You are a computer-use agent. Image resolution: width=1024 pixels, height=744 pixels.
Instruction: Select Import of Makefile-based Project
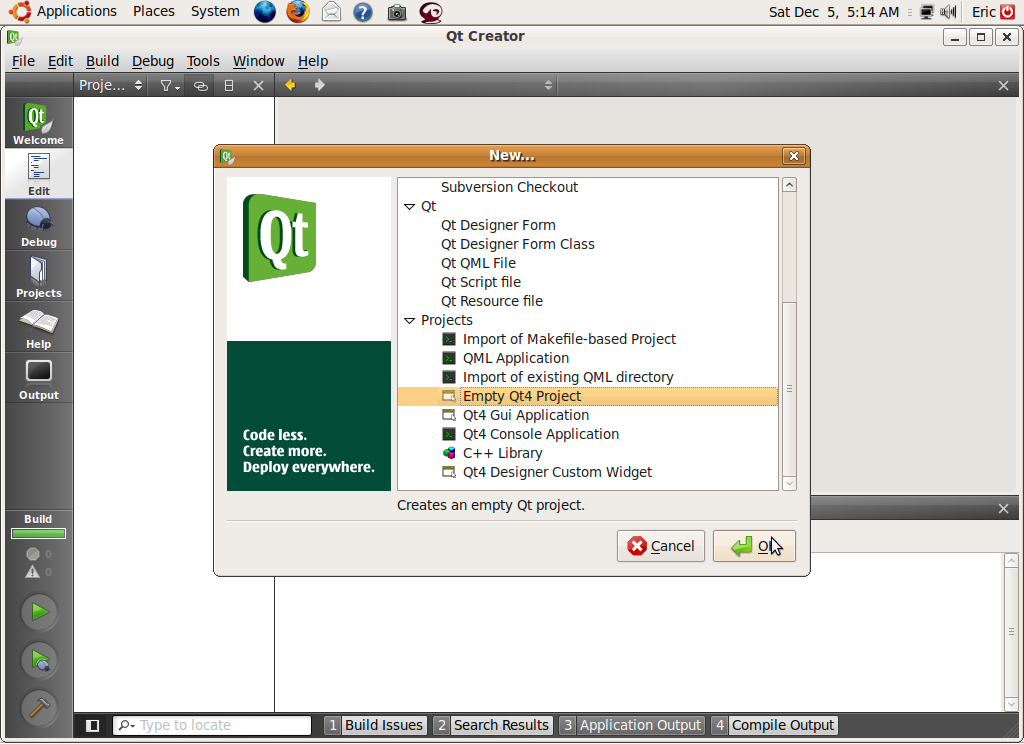[x=569, y=340]
